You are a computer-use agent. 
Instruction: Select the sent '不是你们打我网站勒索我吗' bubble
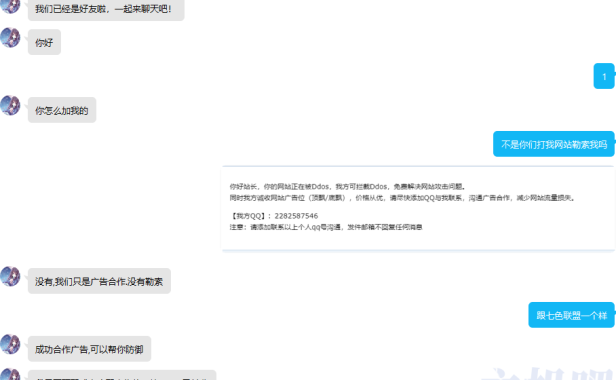pyautogui.click(x=554, y=144)
